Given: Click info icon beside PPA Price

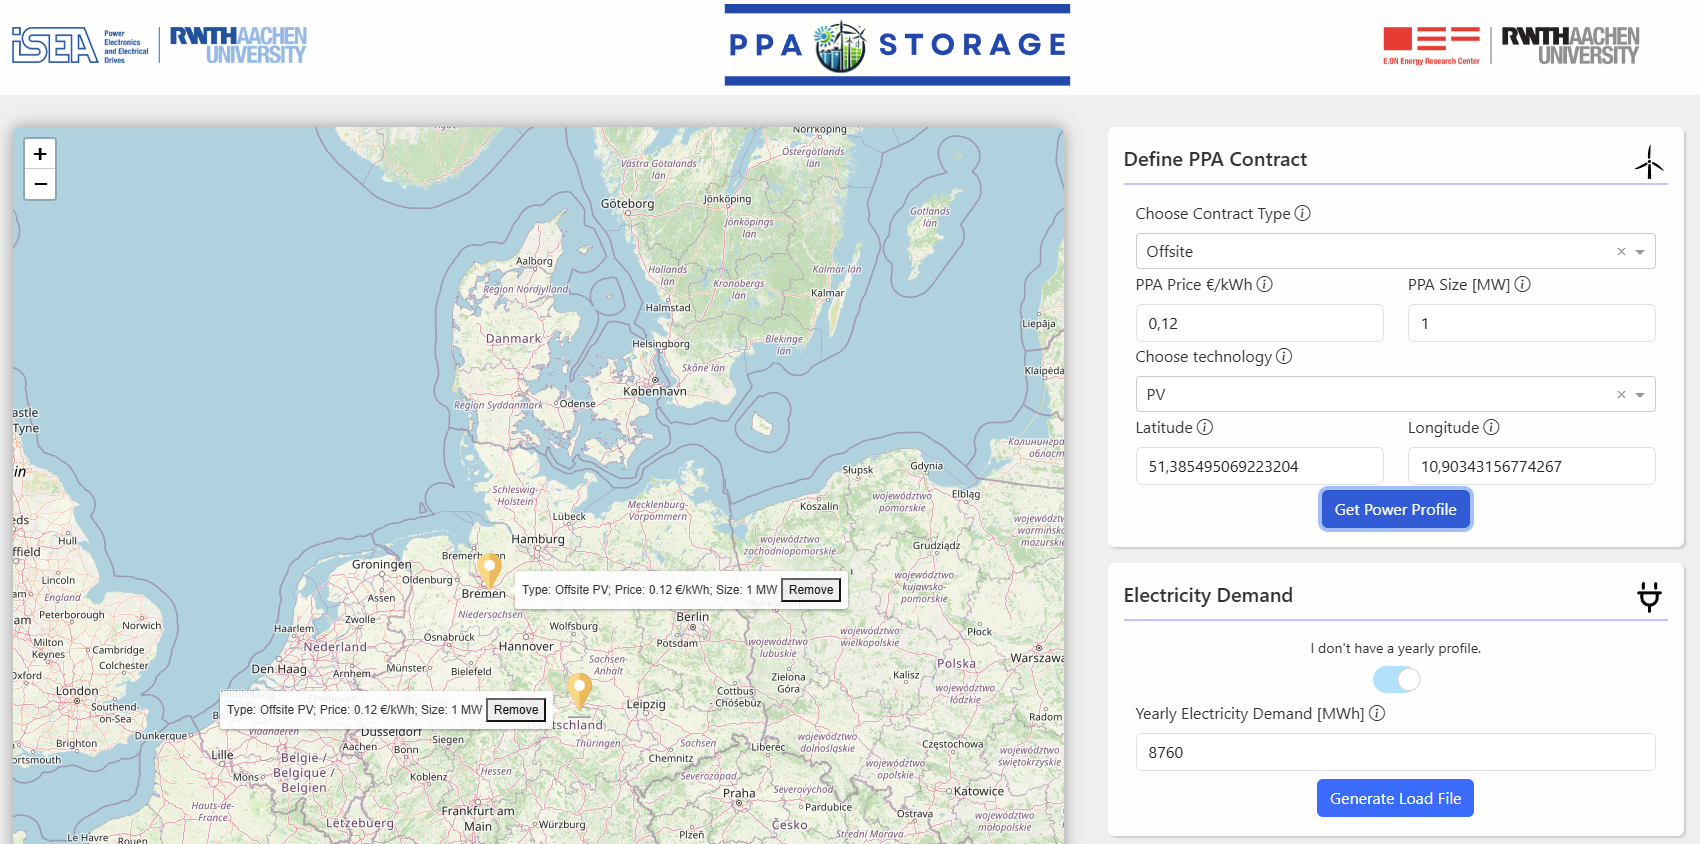Looking at the screenshot, I should pyautogui.click(x=1264, y=284).
